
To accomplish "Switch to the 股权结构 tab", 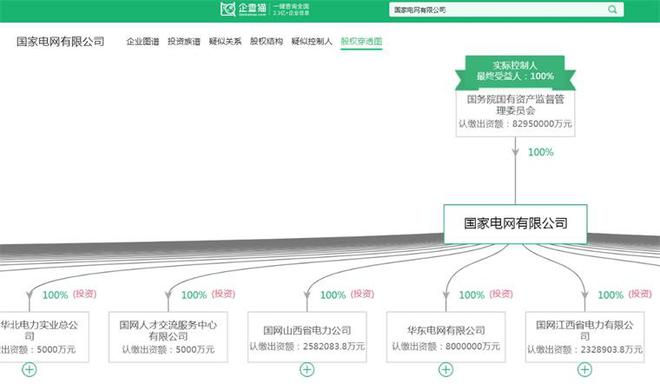I will [266, 41].
